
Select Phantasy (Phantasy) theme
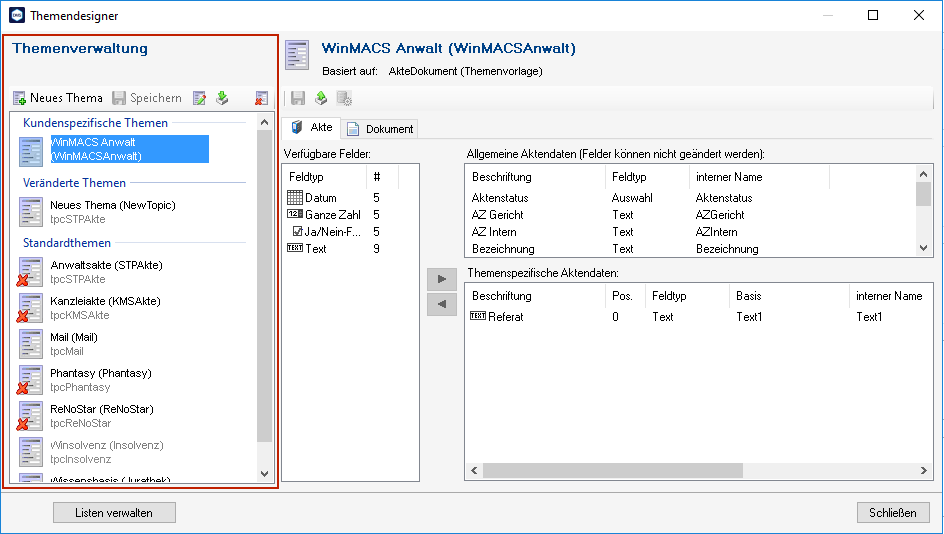(x=101, y=380)
